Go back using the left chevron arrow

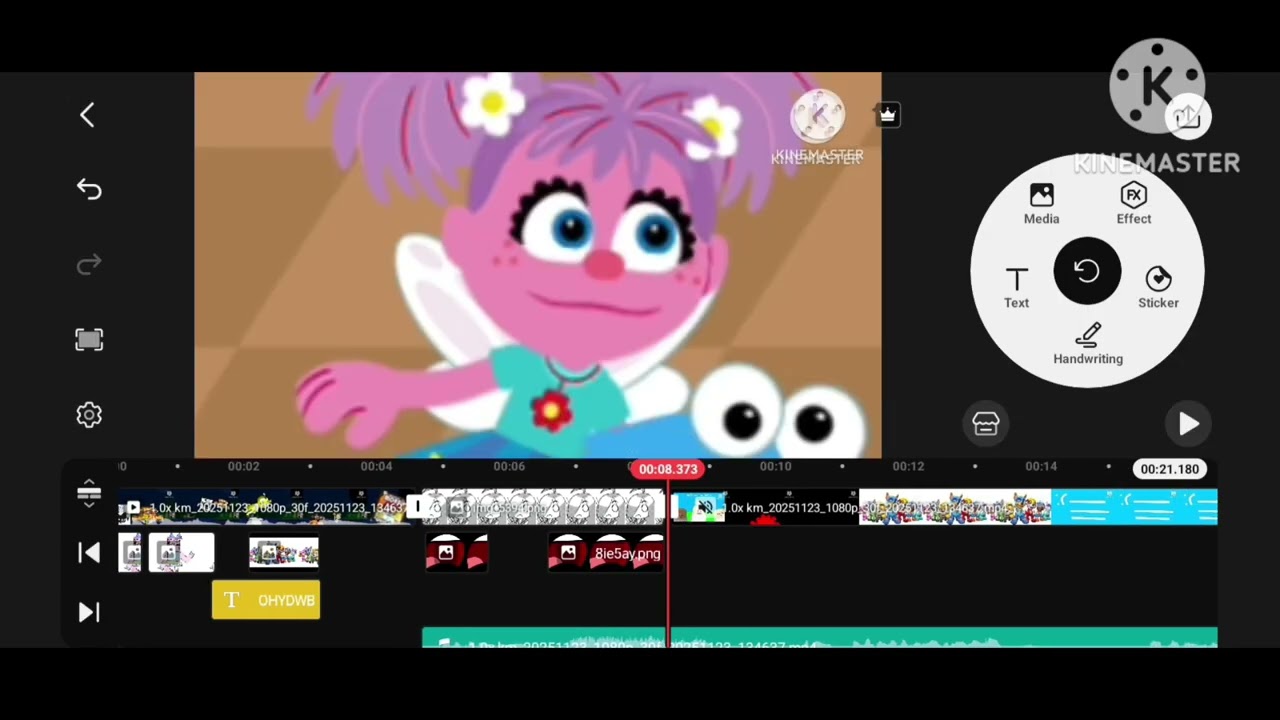point(88,115)
